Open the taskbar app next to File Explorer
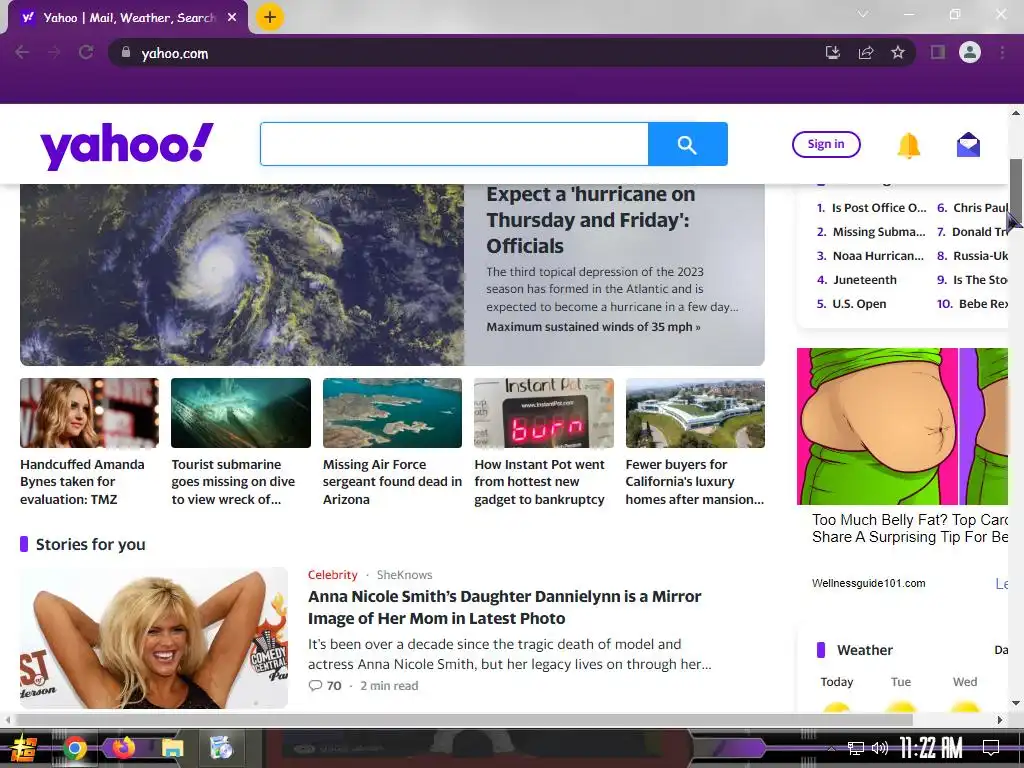The width and height of the screenshot is (1024, 768). point(221,748)
